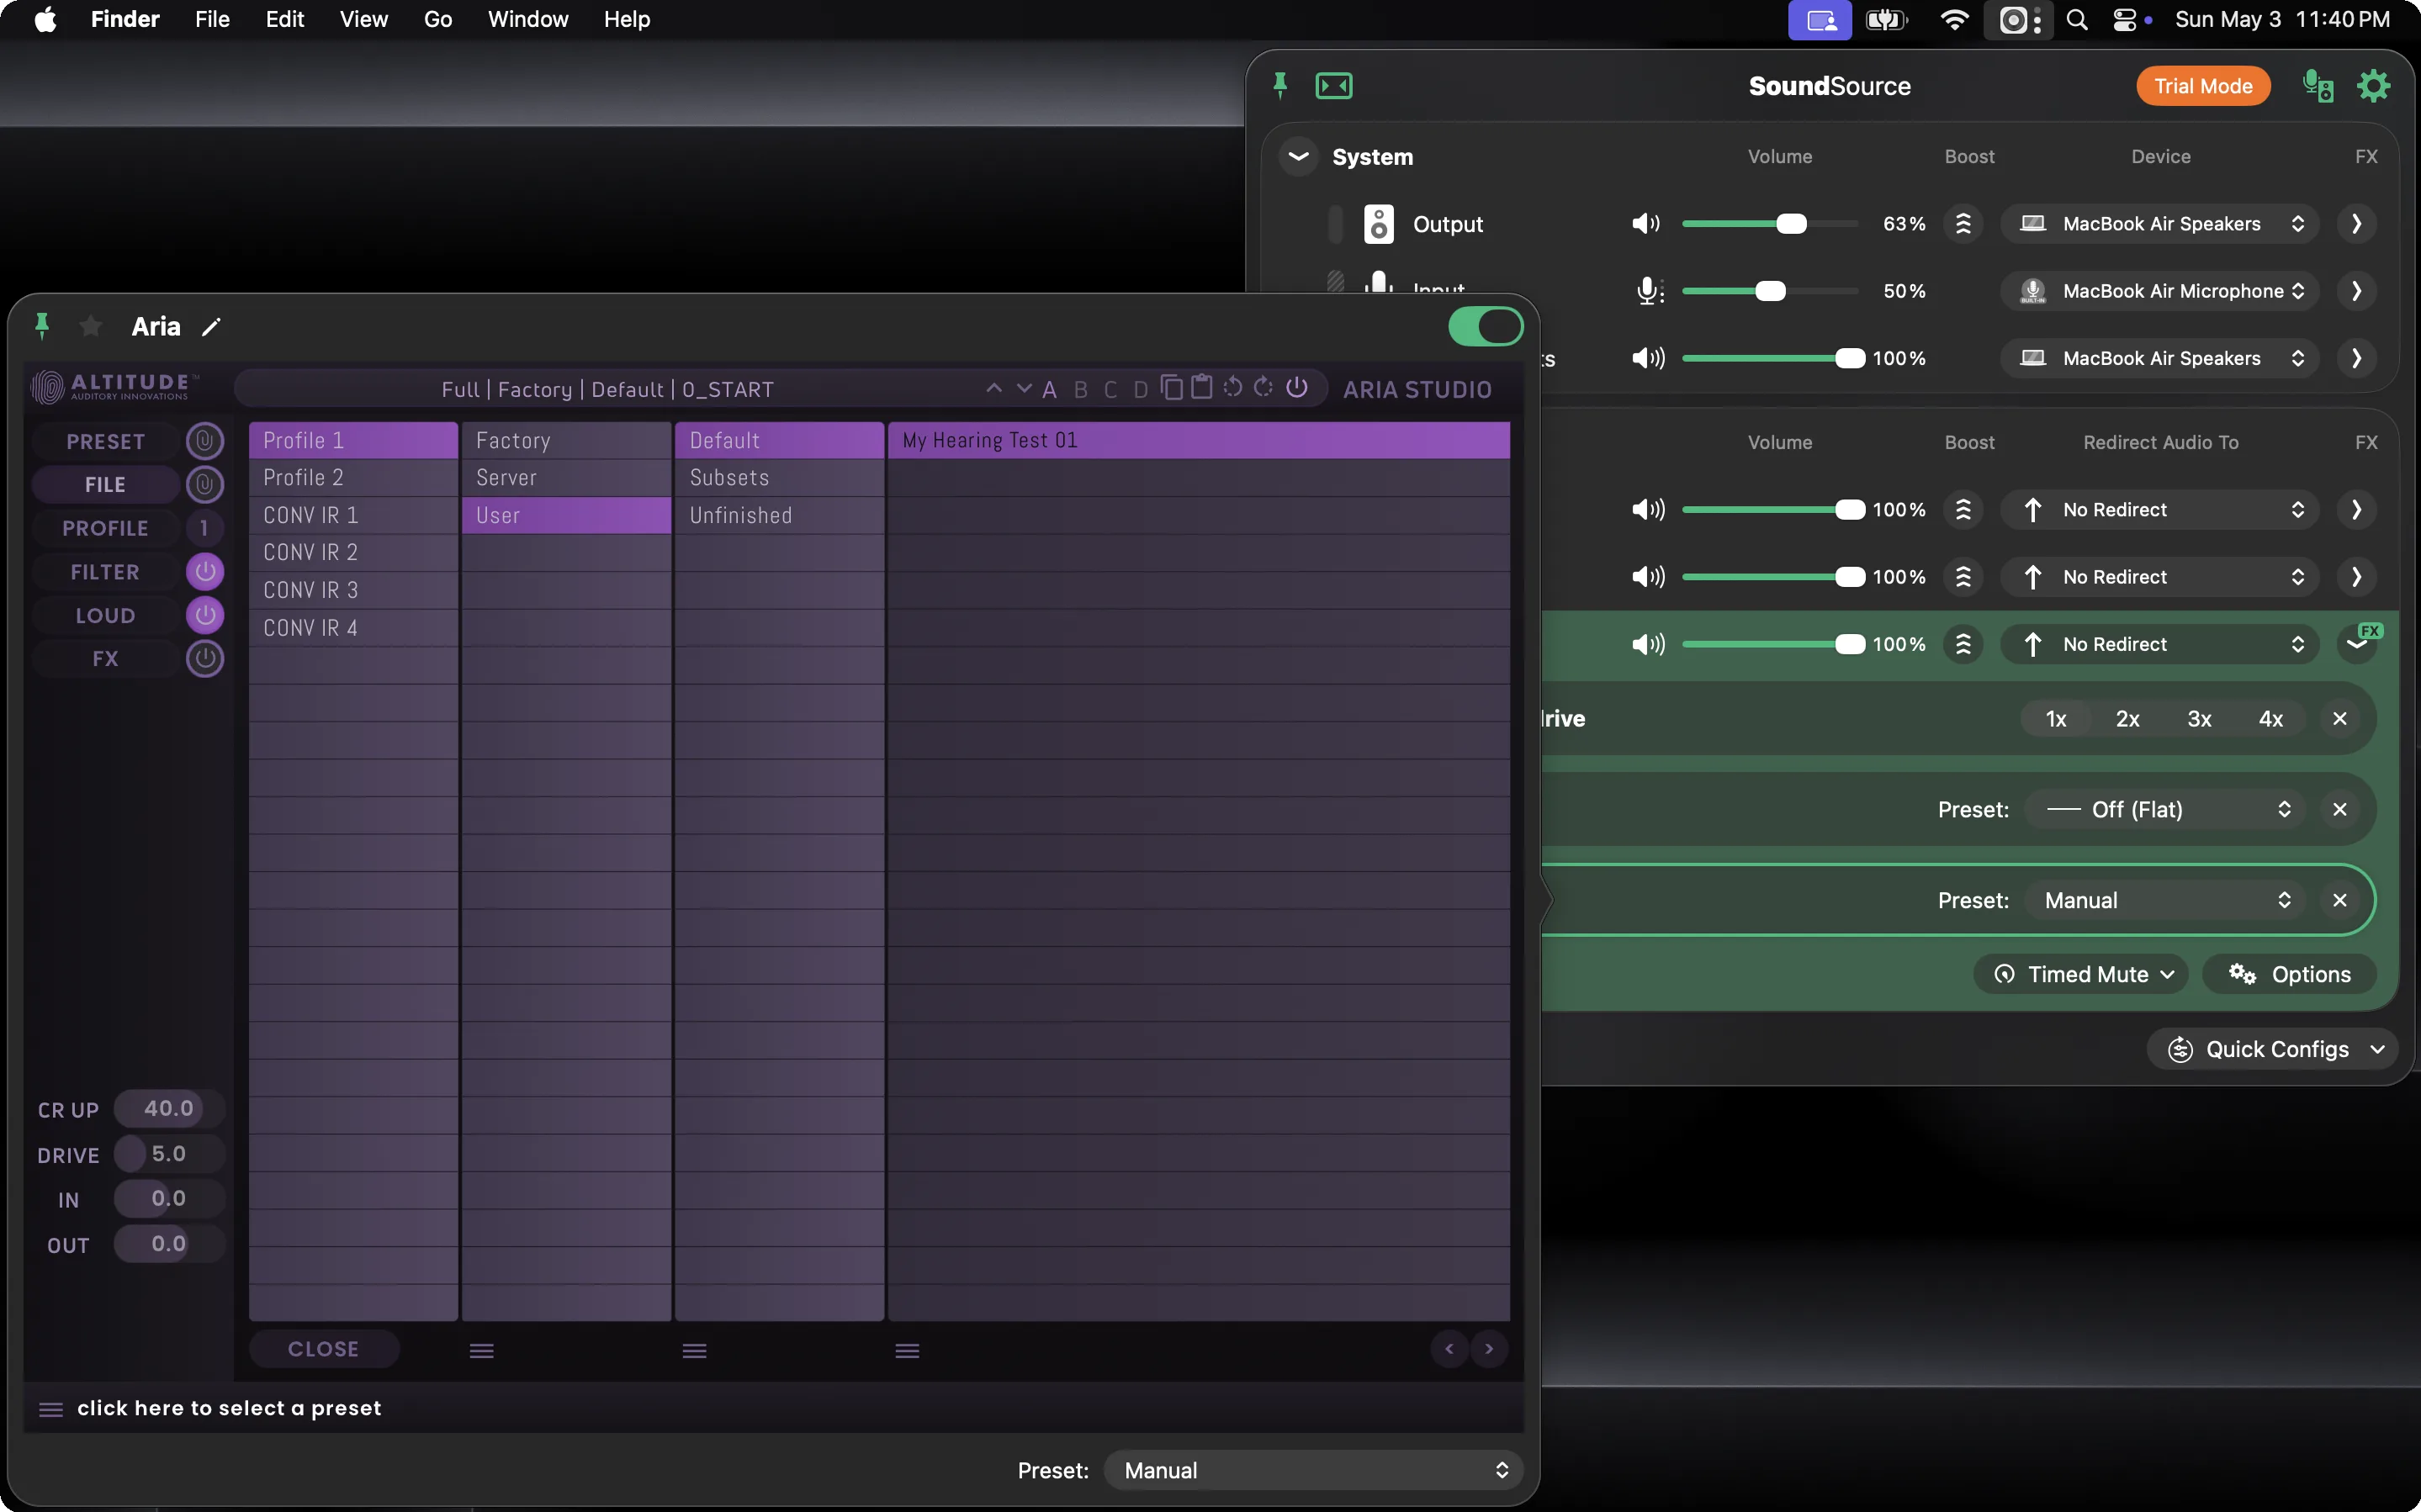Click the round icon beside PRESET
Screen dimensions: 2421x1512
point(205,441)
